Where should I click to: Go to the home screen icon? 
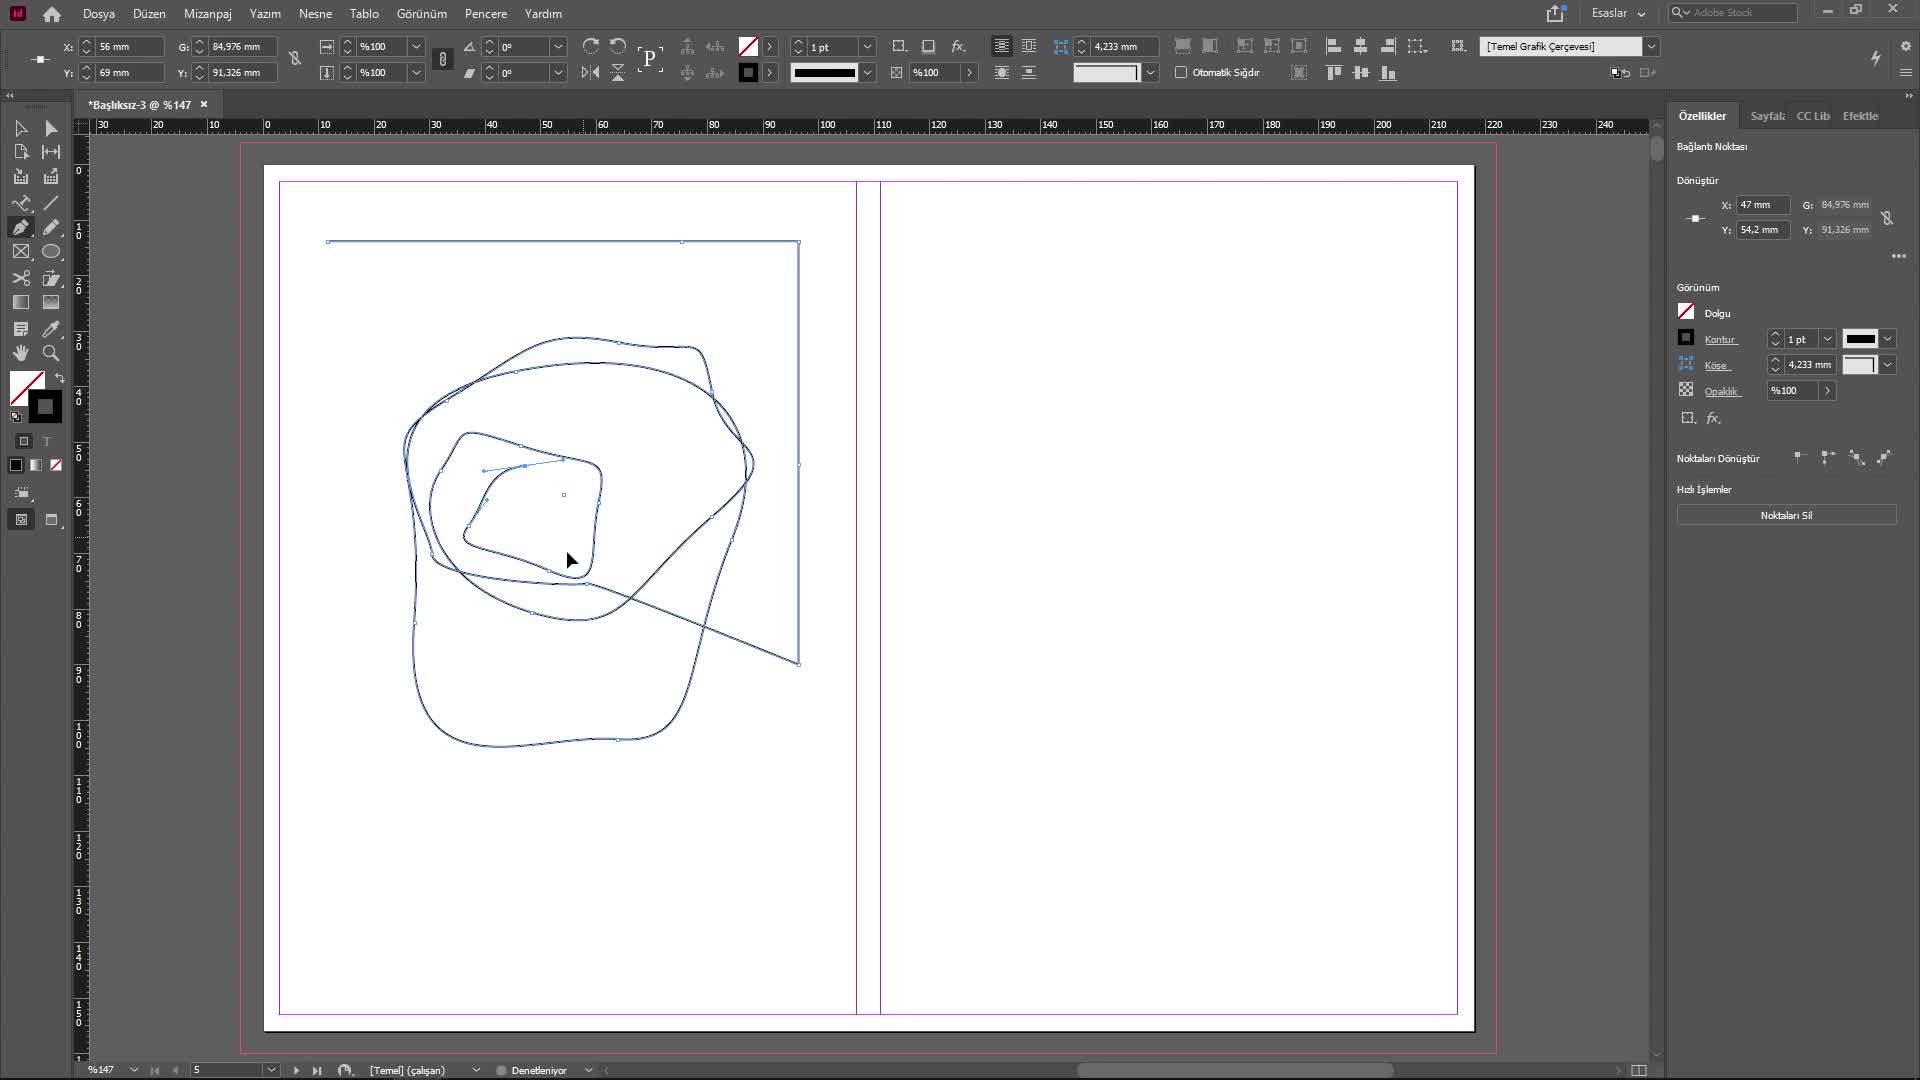(52, 14)
